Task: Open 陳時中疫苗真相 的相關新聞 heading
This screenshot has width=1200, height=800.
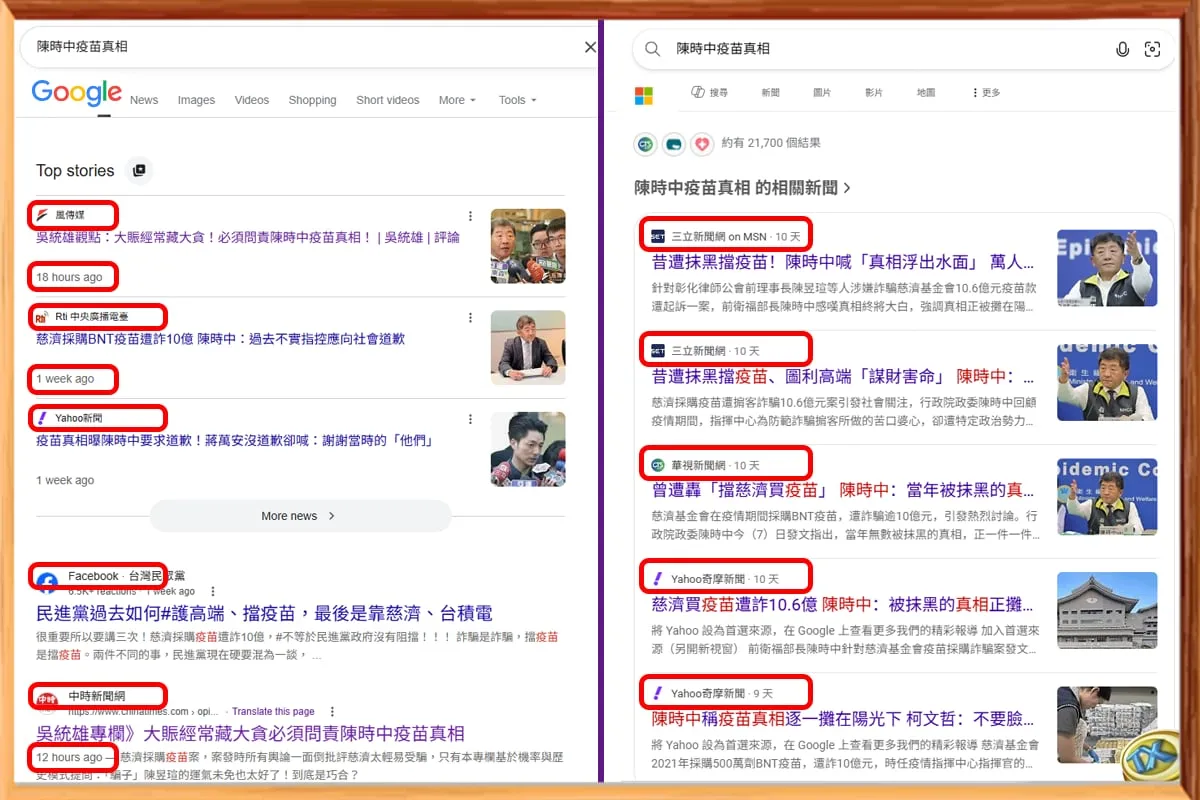Action: [743, 187]
